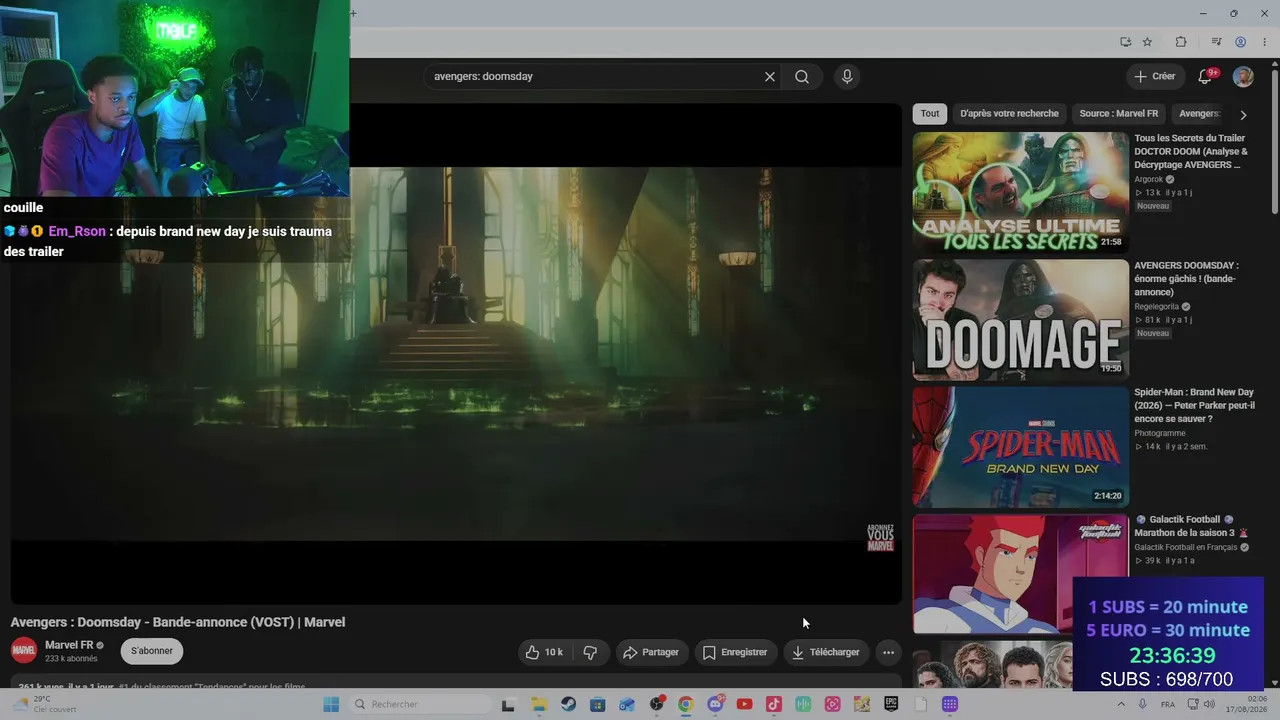The height and width of the screenshot is (720, 1280).
Task: Expand hidden system tray icons
Action: point(1120,704)
